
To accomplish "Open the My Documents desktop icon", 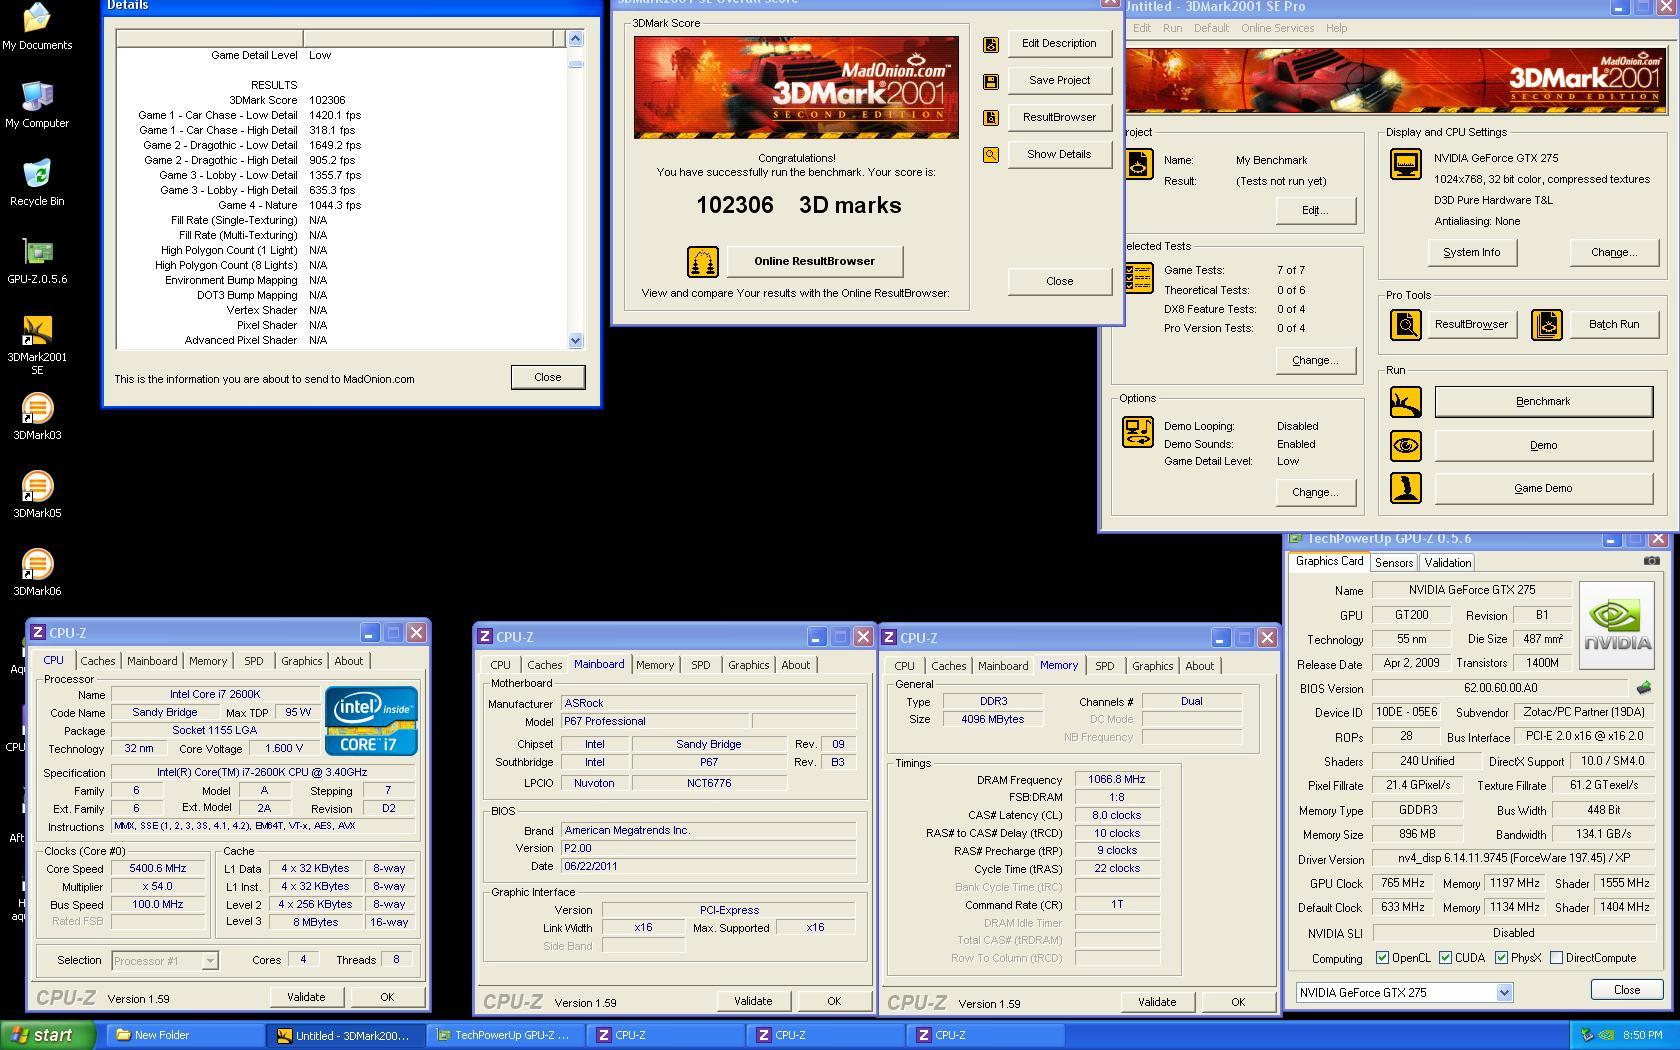I will tap(37, 27).
